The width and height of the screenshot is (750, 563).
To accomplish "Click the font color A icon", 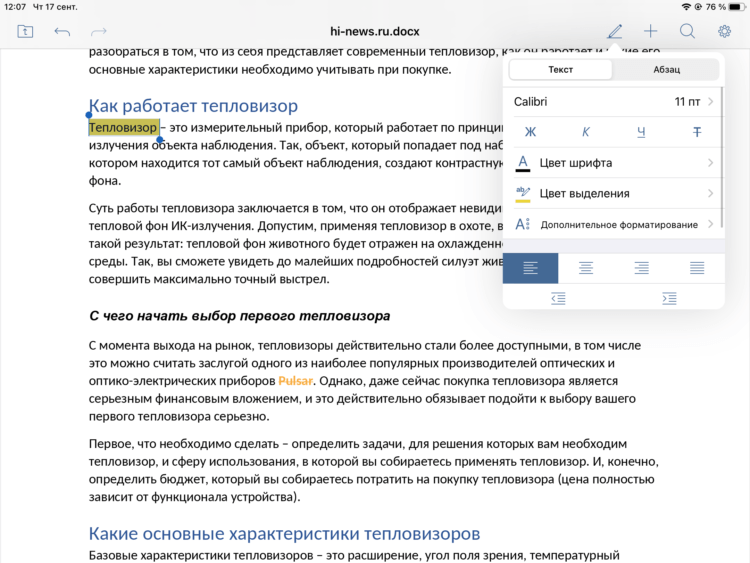I will [x=523, y=163].
